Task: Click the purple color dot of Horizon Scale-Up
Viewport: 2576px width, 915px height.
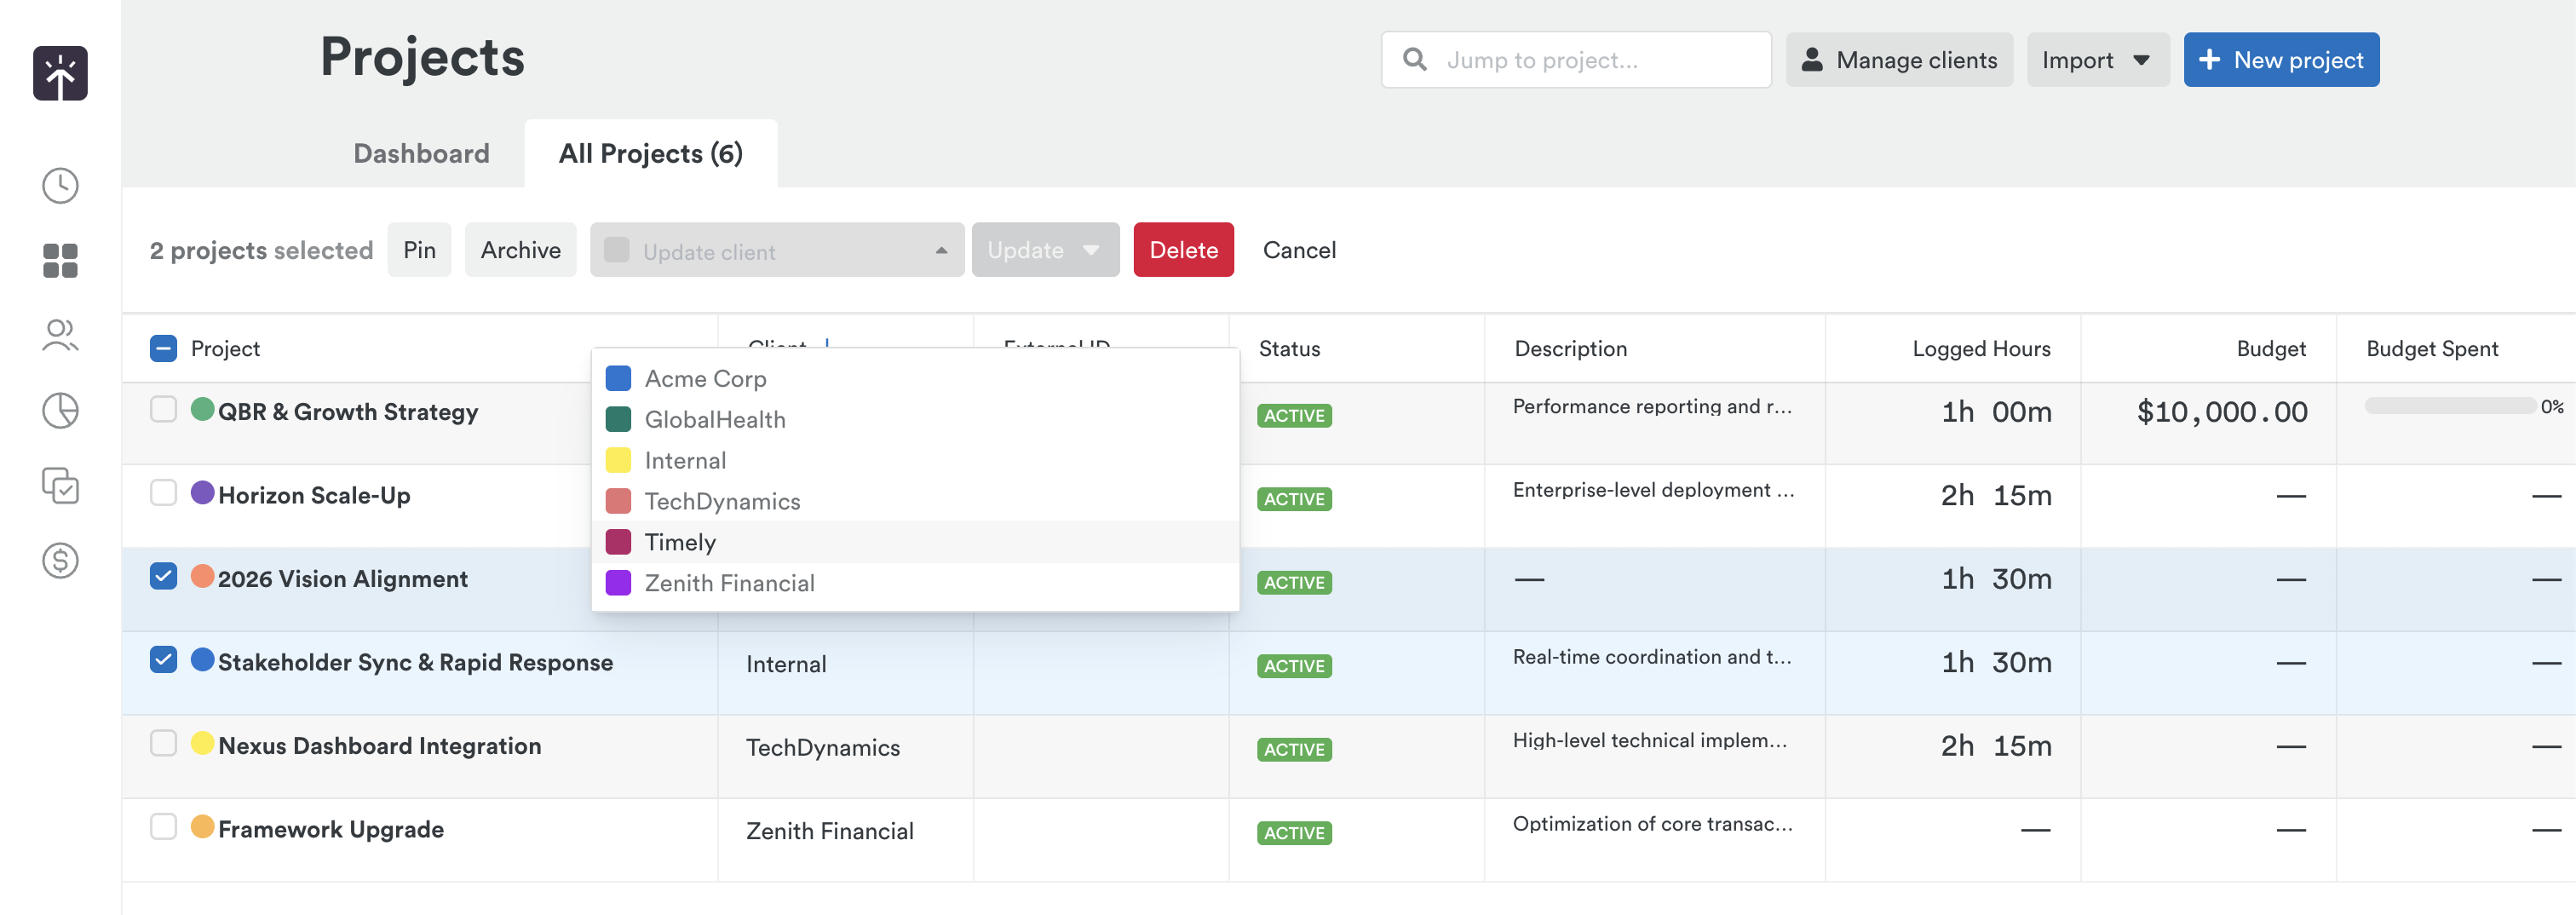Action: click(x=203, y=492)
